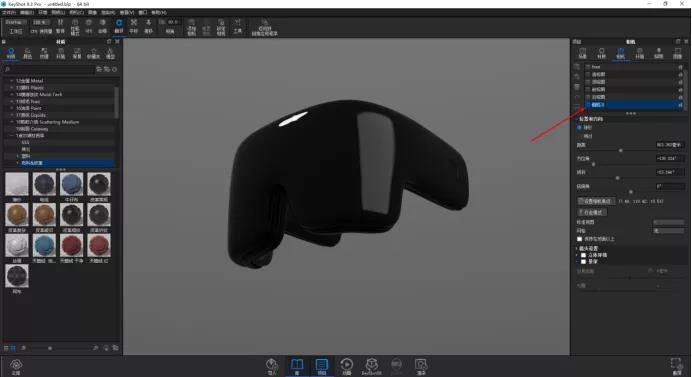Image resolution: width=692 pixels, height=377 pixels.
Task: Open the CPU usage 100% dropdown
Action: tap(40, 22)
